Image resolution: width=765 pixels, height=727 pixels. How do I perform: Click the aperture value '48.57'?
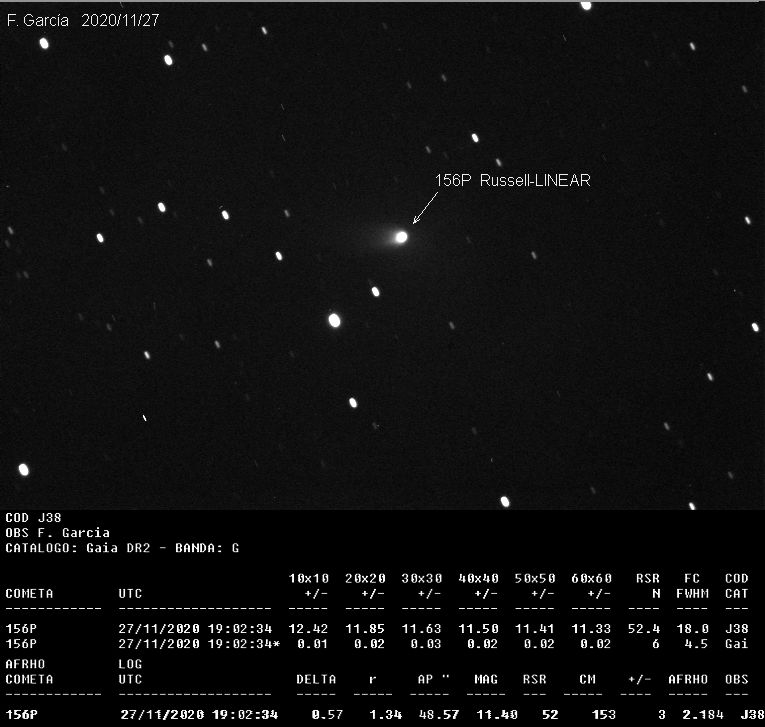click(439, 715)
